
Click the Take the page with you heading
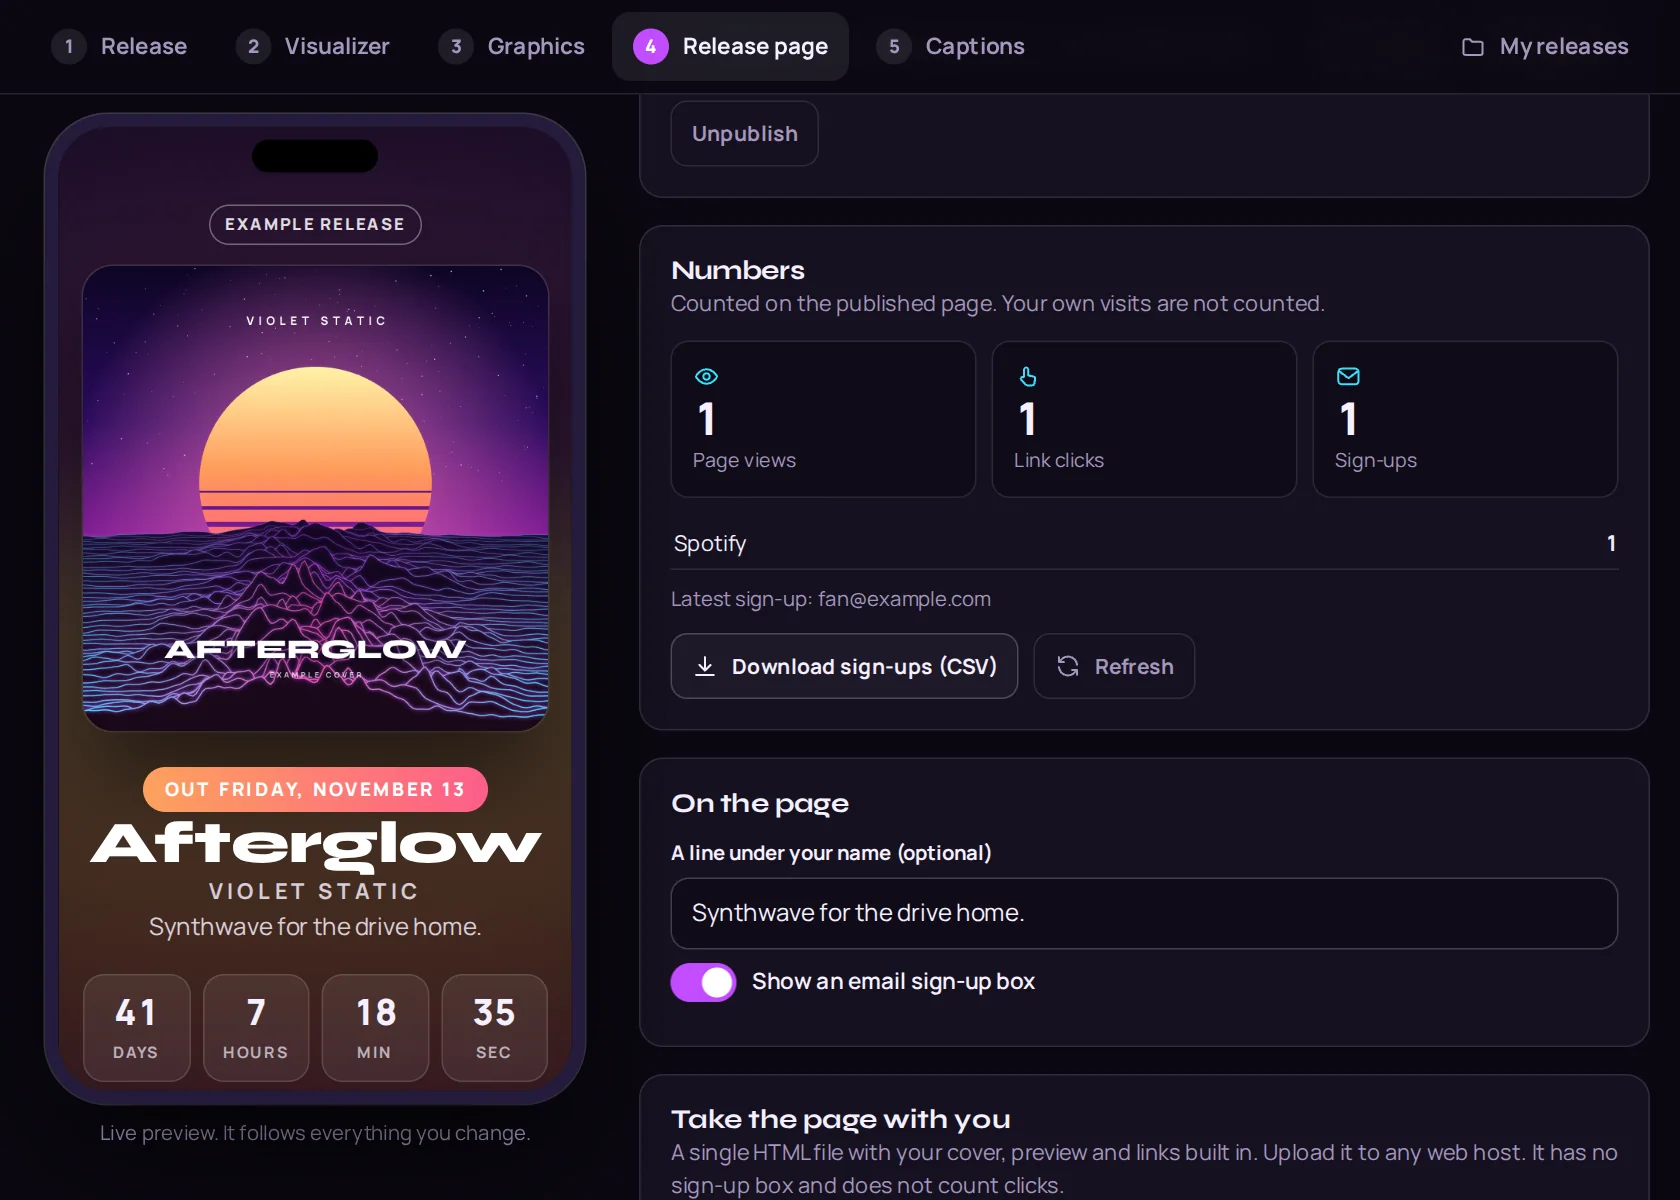coord(840,1119)
